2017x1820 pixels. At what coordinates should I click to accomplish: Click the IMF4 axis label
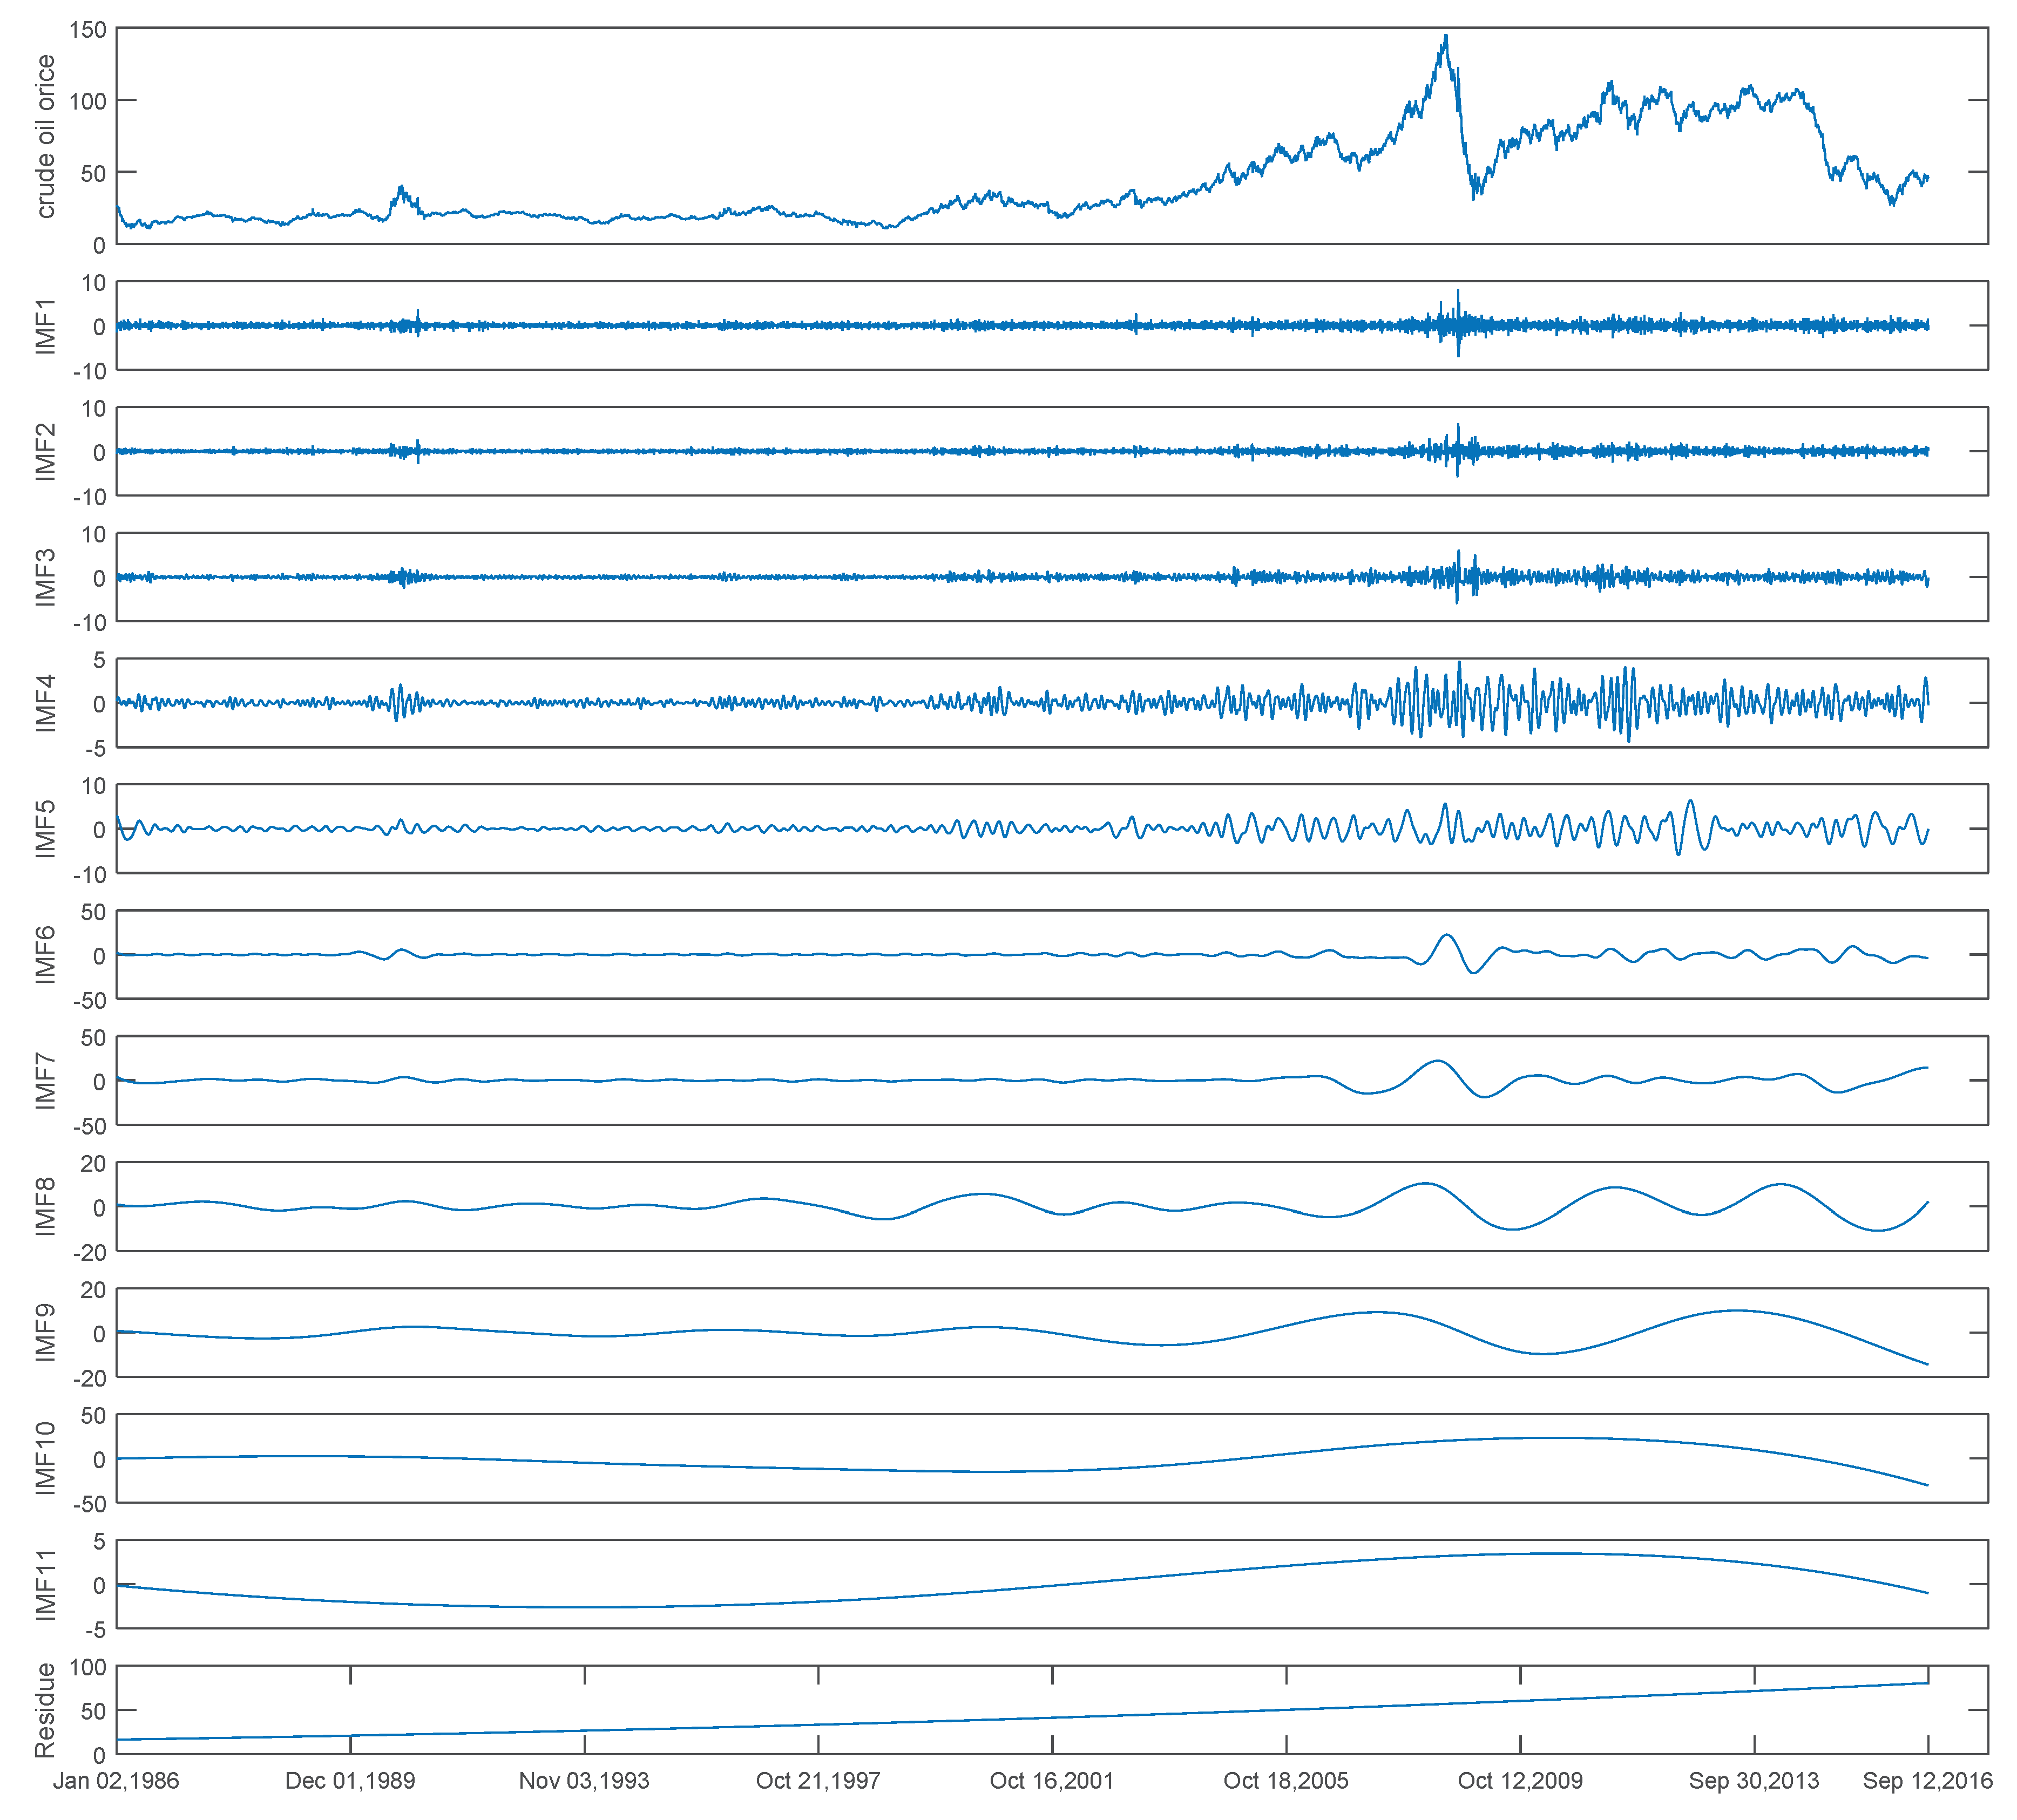[45, 703]
